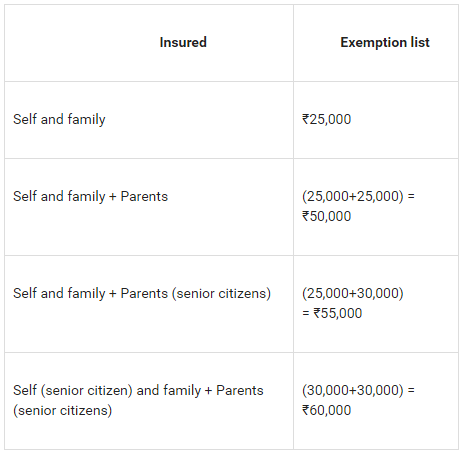Click the rupee symbol before 60,000
Screen dimensions: 467x455
[x=306, y=410]
